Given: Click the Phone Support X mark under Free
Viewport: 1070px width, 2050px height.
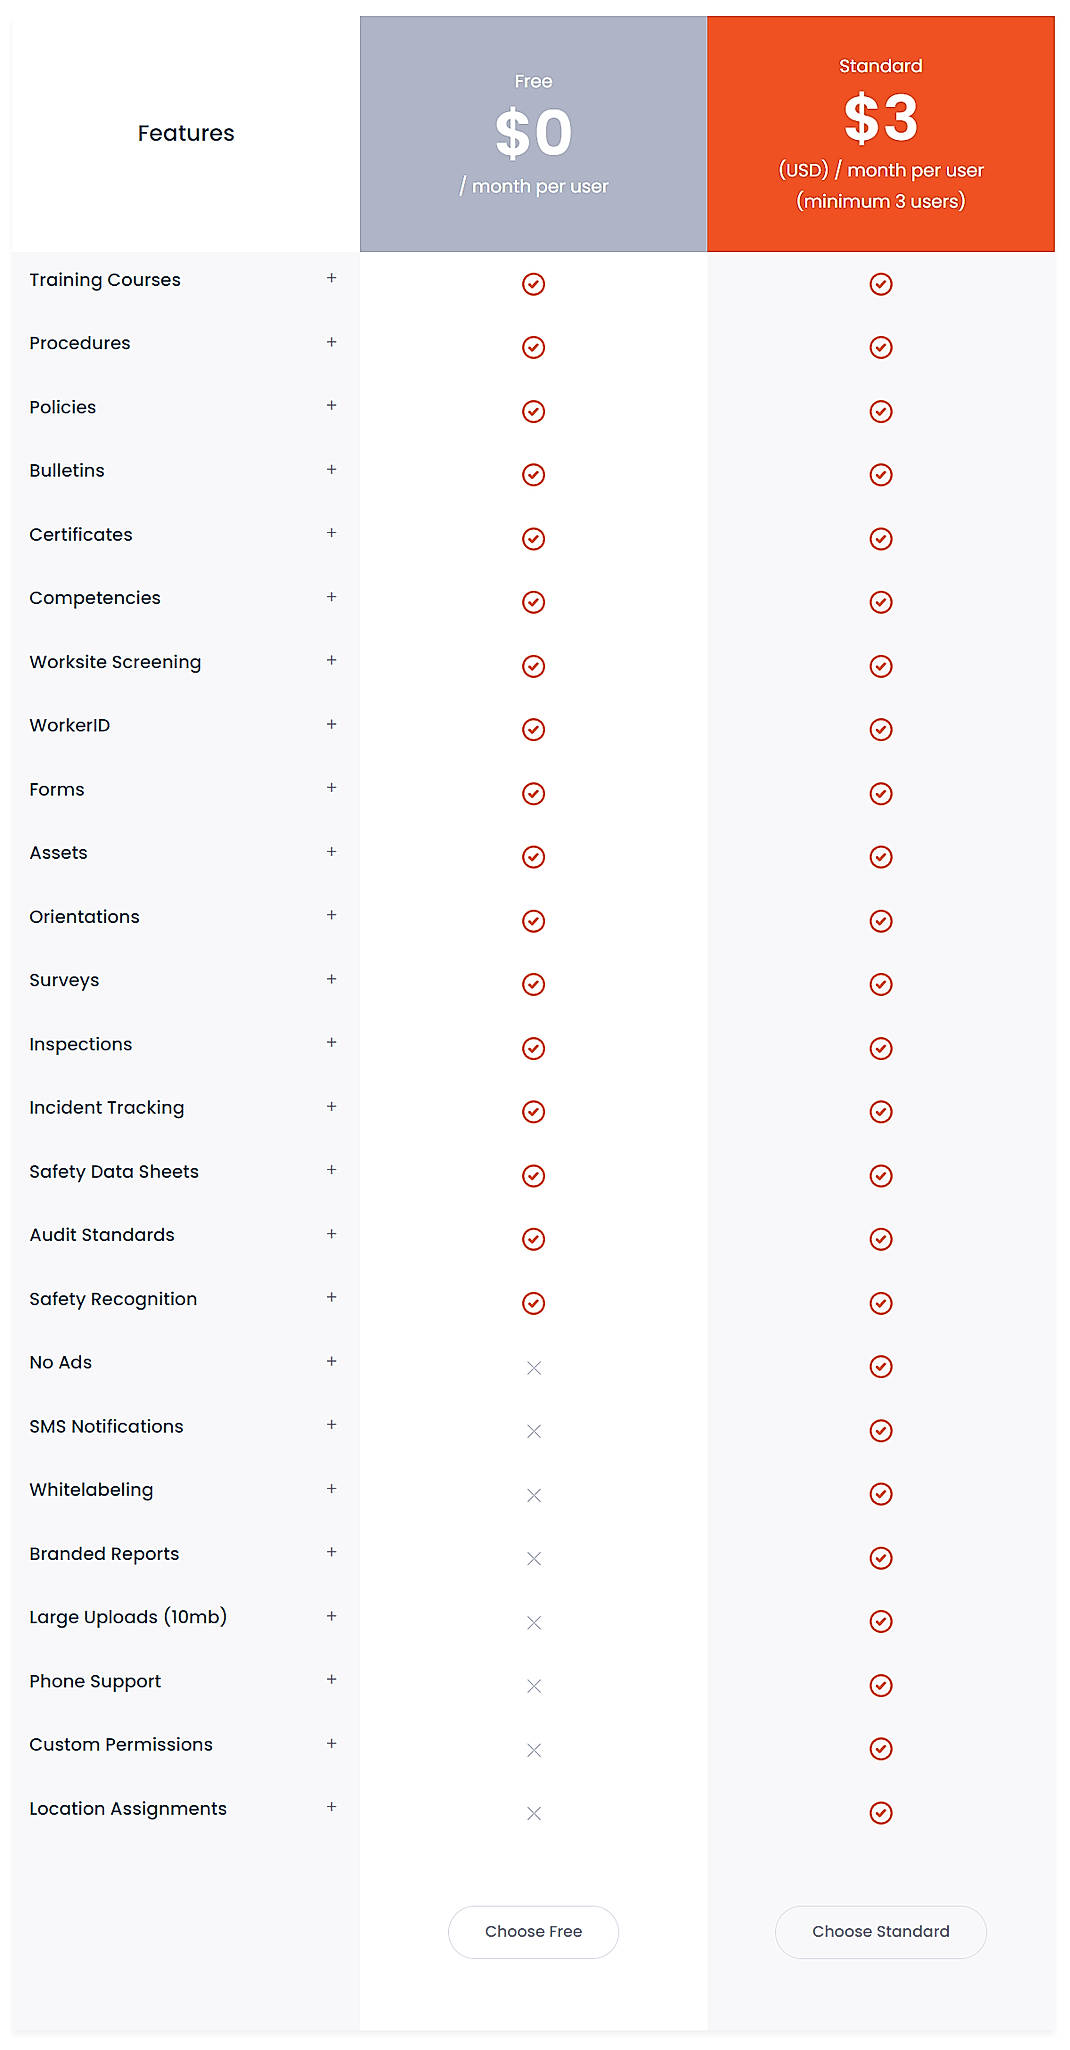Looking at the screenshot, I should click(533, 1686).
